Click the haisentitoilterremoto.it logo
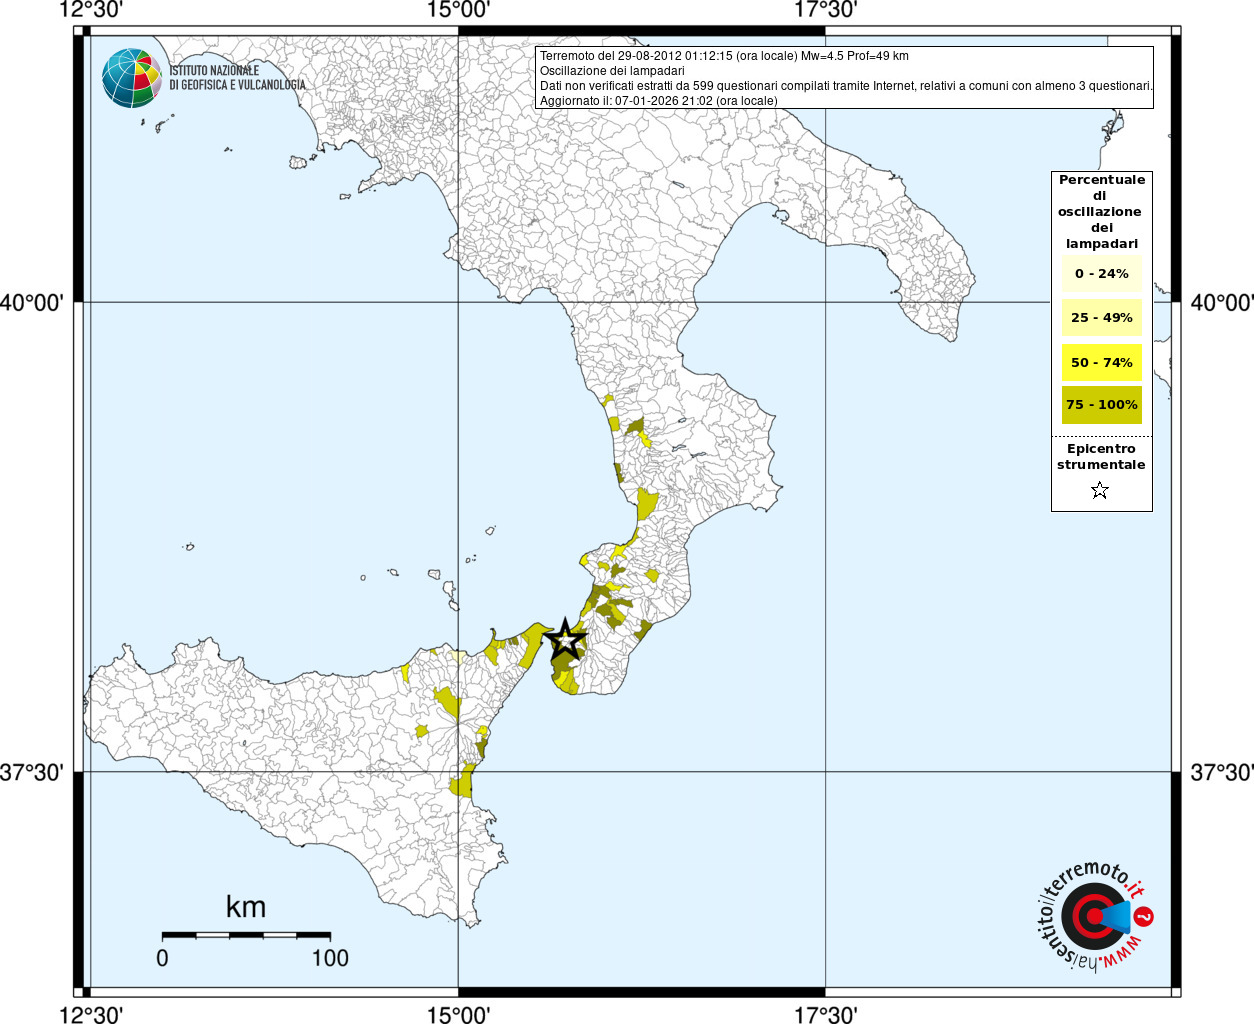 click(x=1094, y=917)
